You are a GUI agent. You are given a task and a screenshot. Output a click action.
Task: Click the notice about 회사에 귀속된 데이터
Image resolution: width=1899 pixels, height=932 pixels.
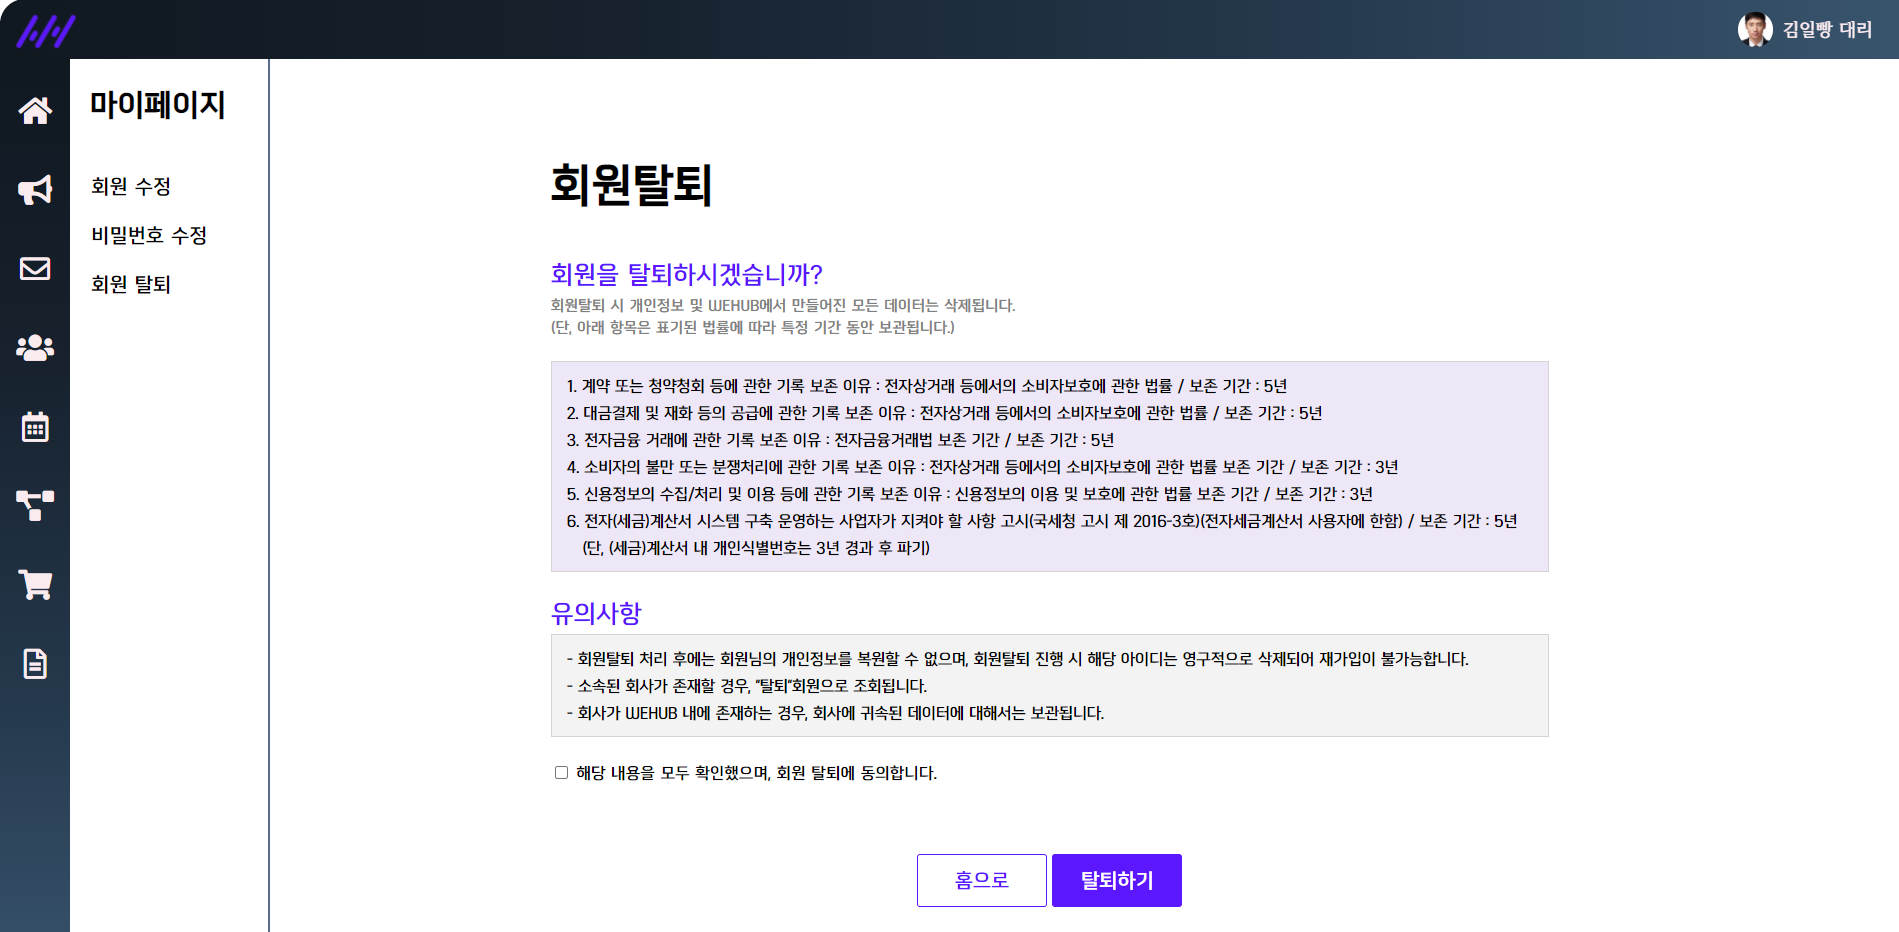tap(836, 713)
